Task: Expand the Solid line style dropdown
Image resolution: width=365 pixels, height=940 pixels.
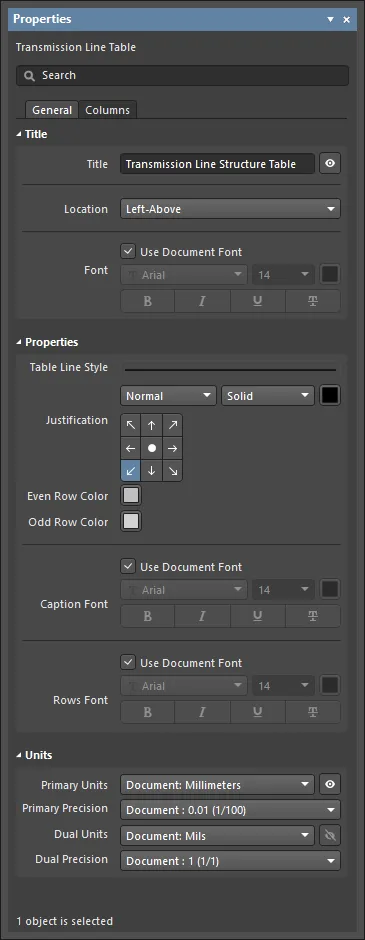Action: click(x=268, y=396)
